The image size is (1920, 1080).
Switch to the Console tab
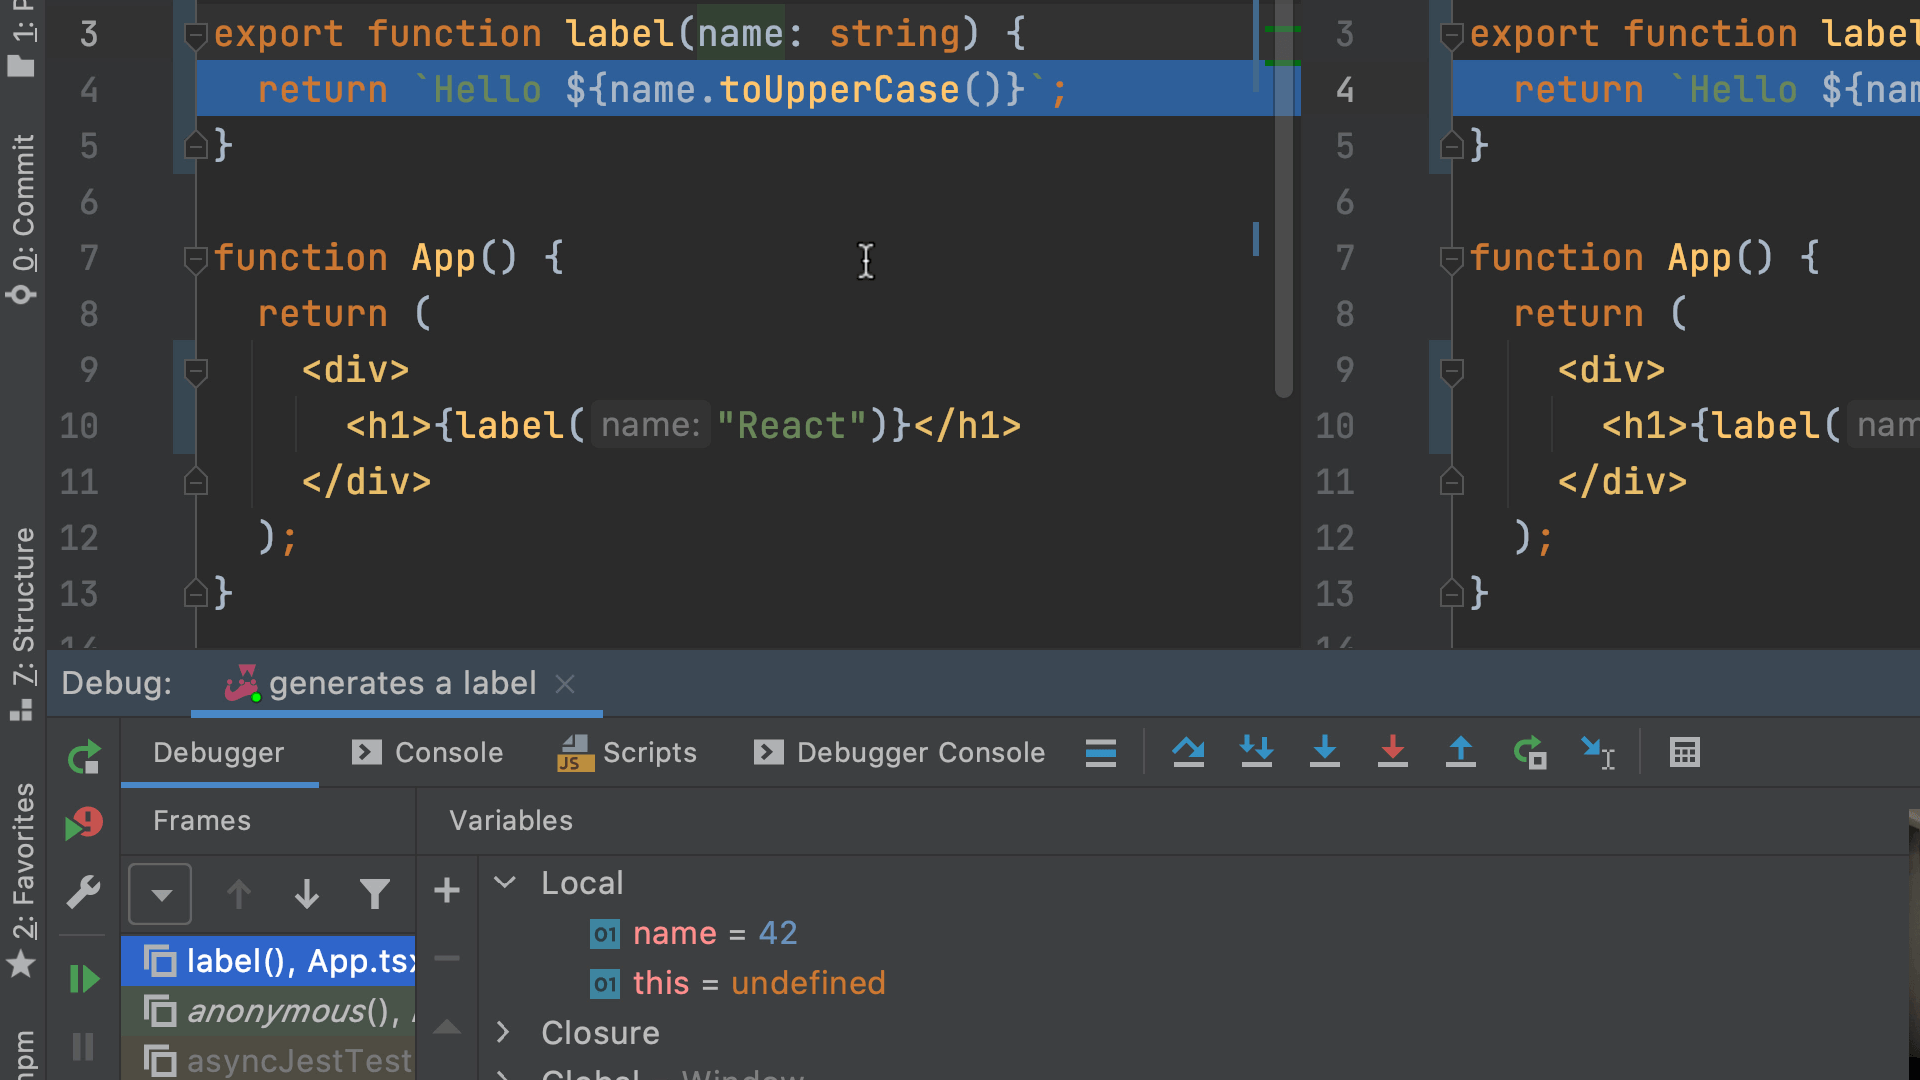coord(448,752)
